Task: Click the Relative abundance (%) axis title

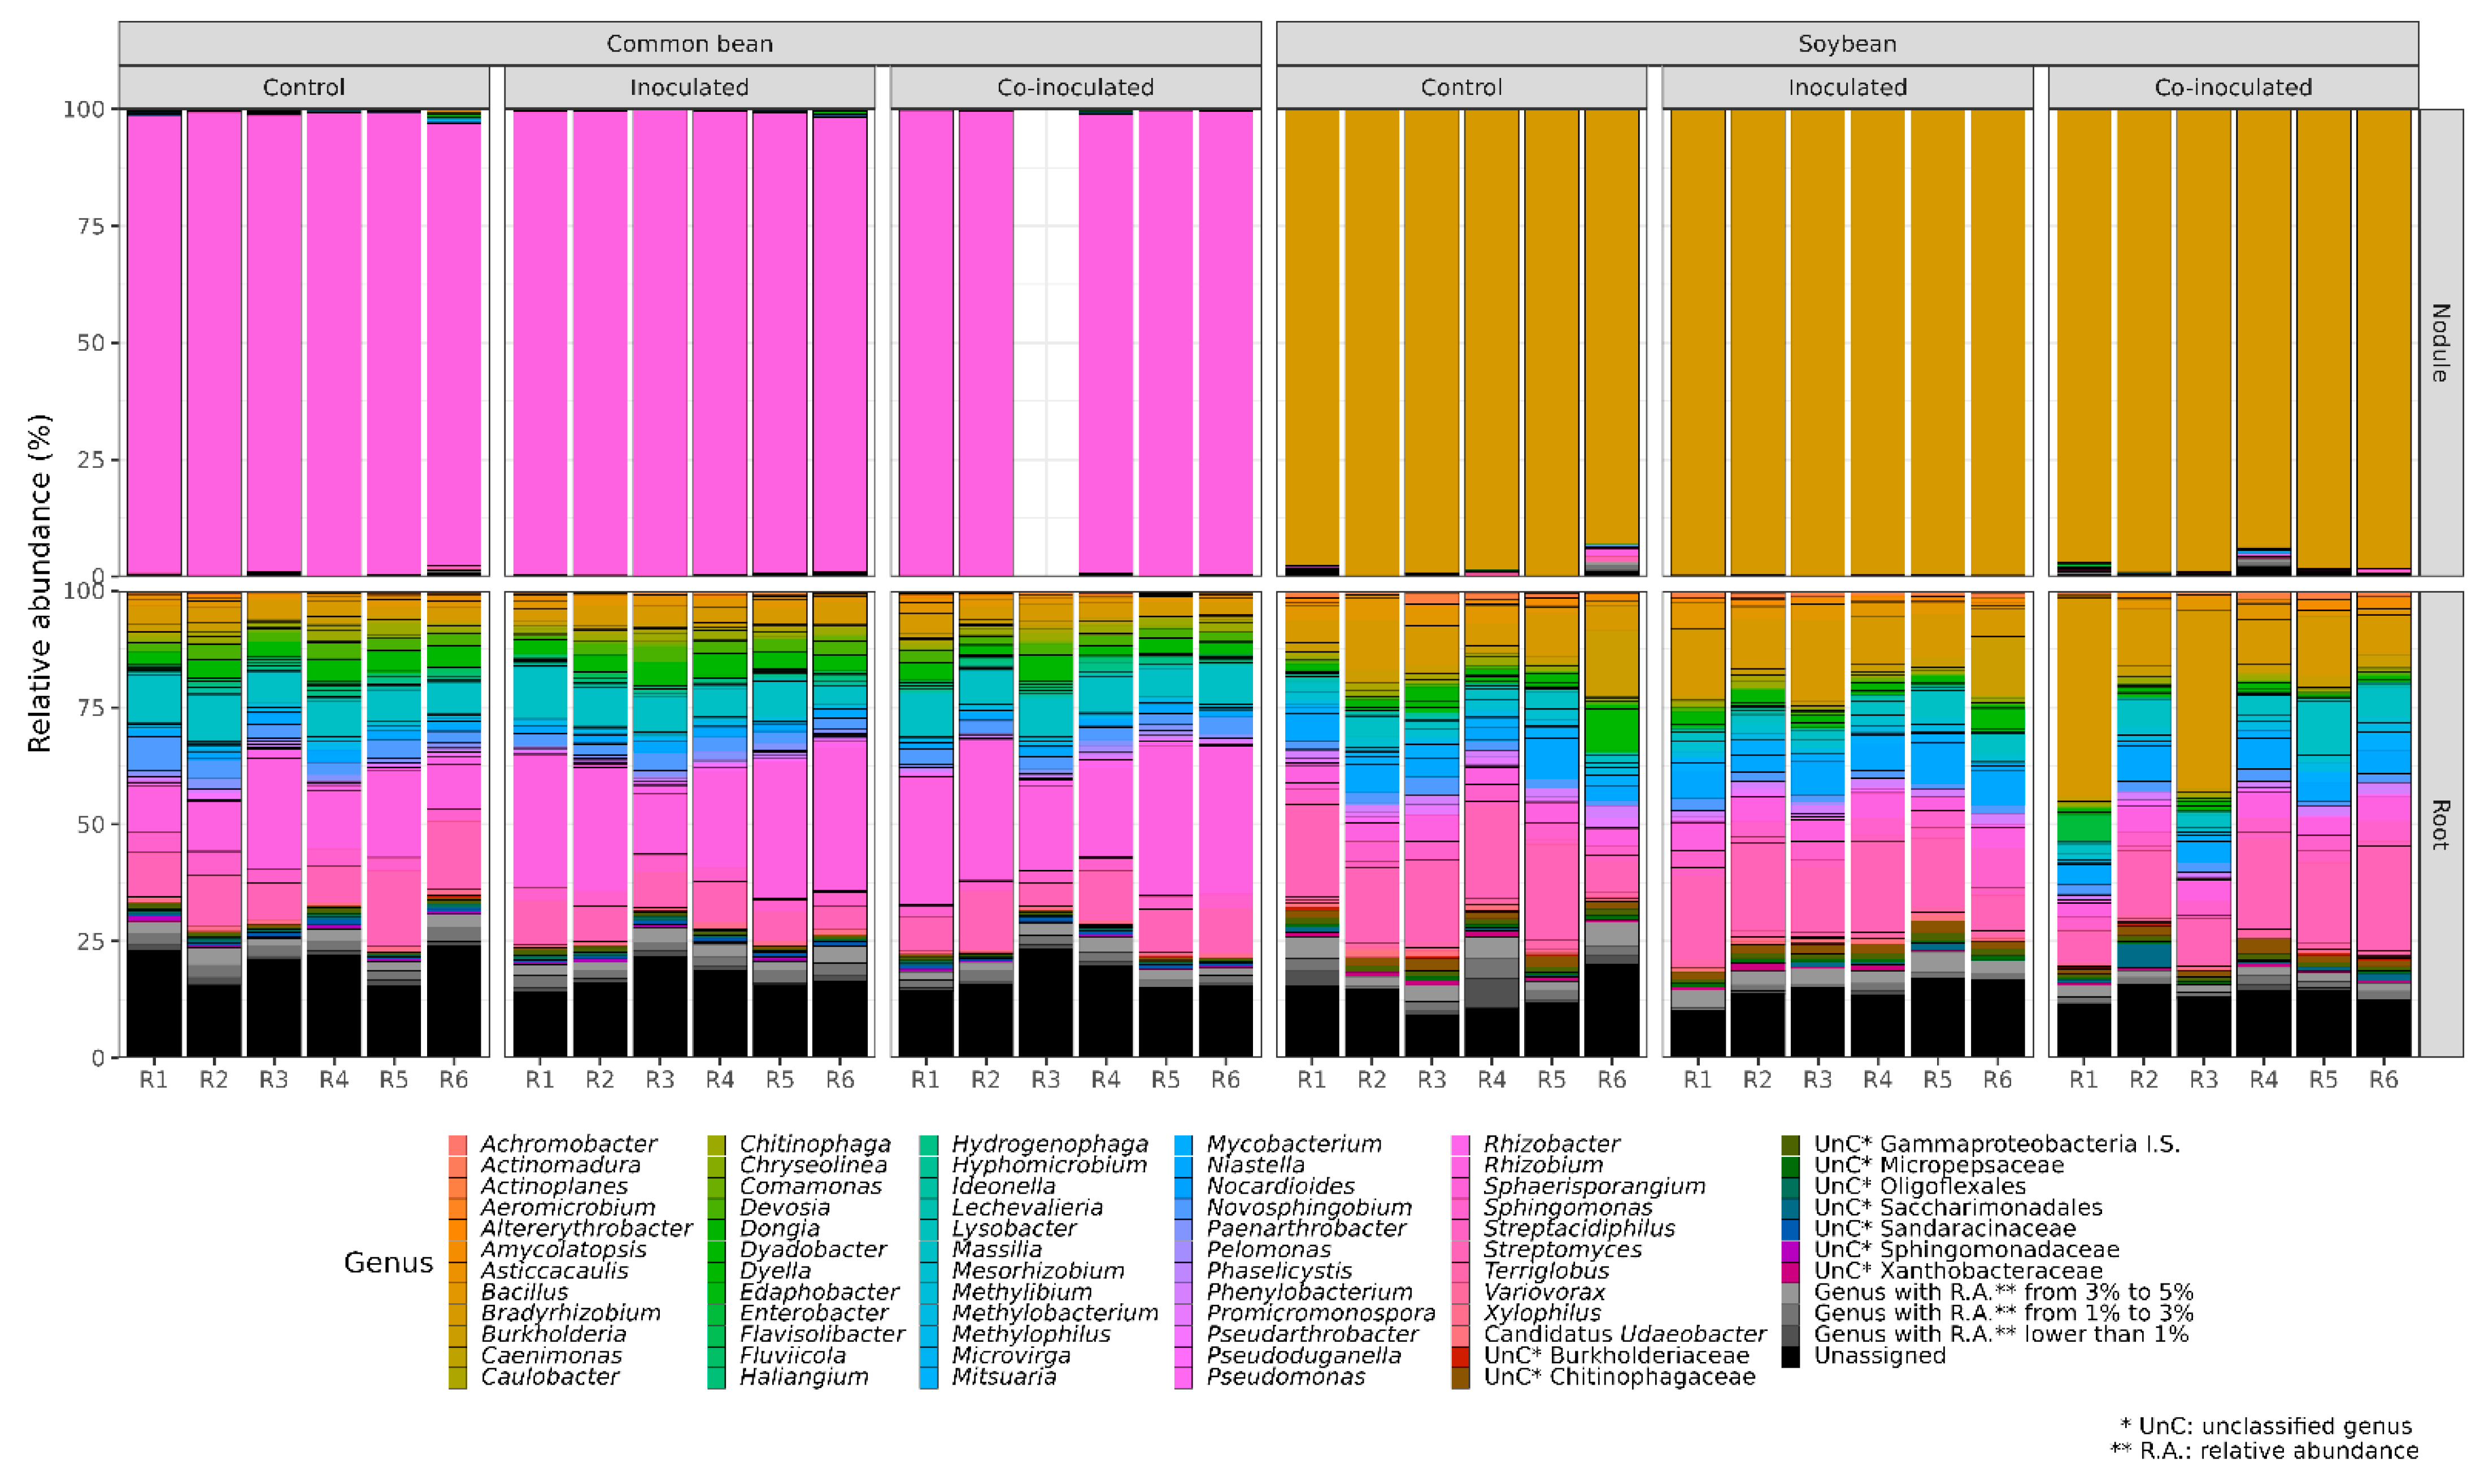Action: coord(39,583)
